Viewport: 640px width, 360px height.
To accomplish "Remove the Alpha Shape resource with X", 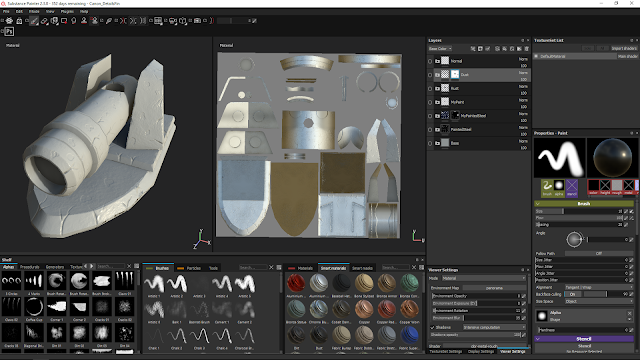I will point(629,313).
